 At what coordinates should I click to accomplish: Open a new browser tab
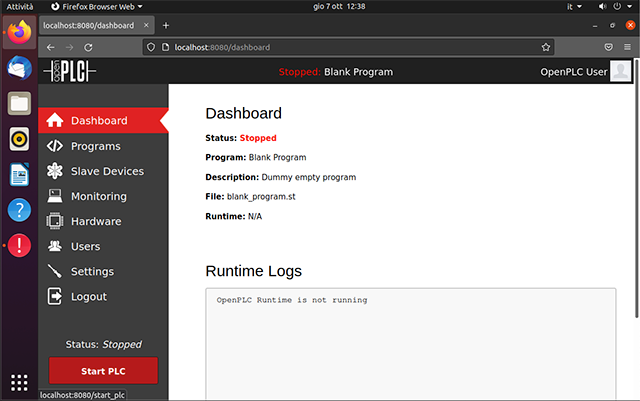(166, 24)
